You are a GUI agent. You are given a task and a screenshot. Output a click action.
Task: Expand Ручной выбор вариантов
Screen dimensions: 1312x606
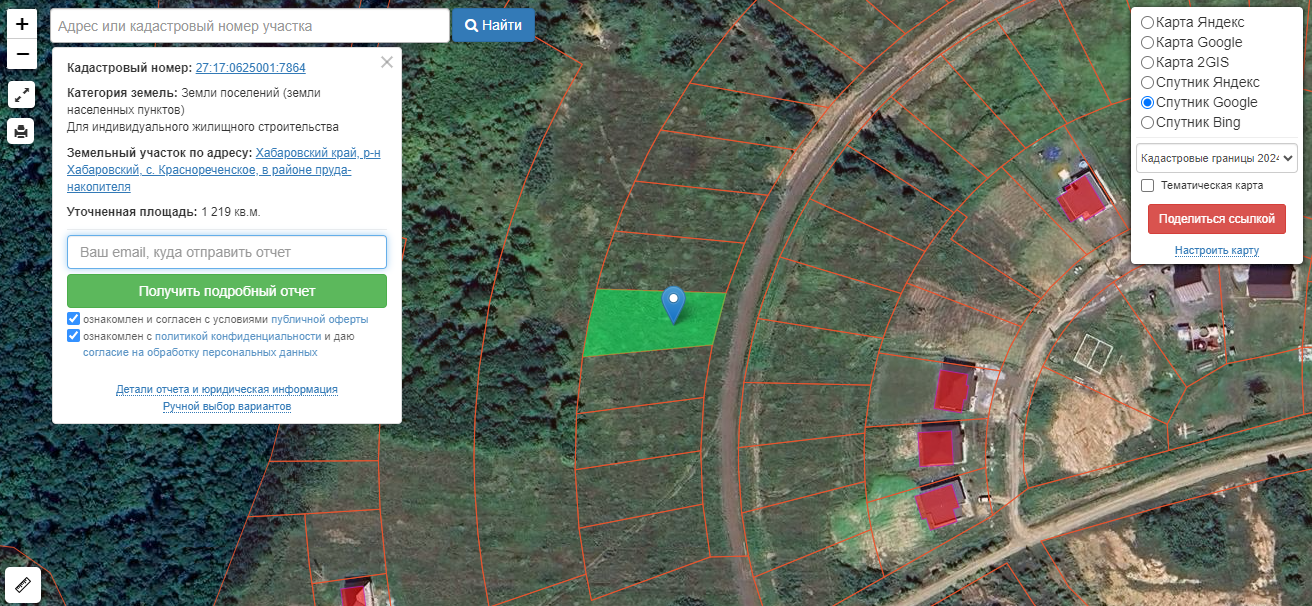227,407
